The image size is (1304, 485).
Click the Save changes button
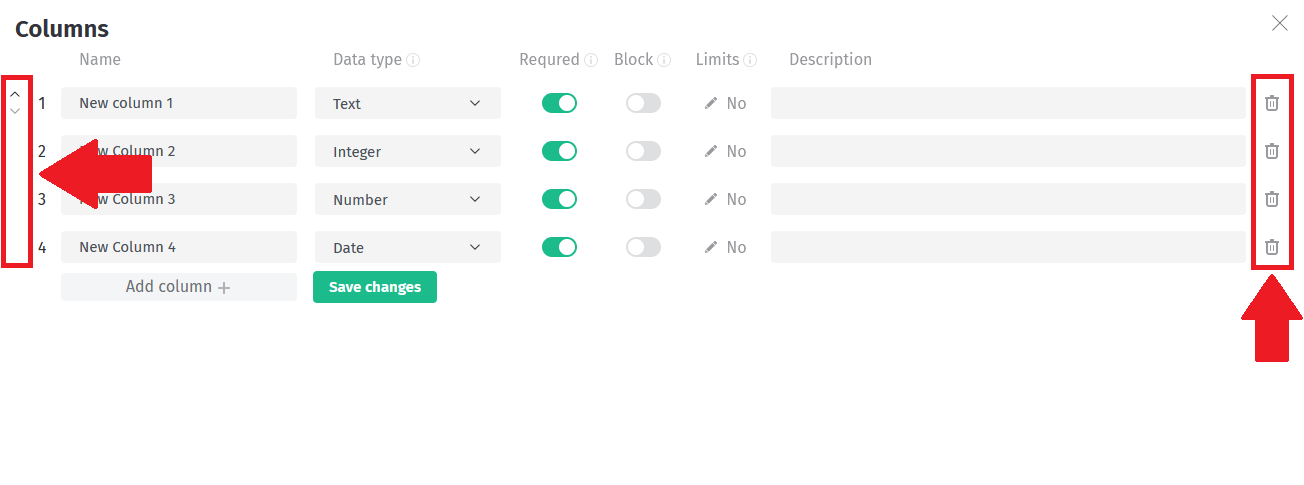pyautogui.click(x=375, y=287)
